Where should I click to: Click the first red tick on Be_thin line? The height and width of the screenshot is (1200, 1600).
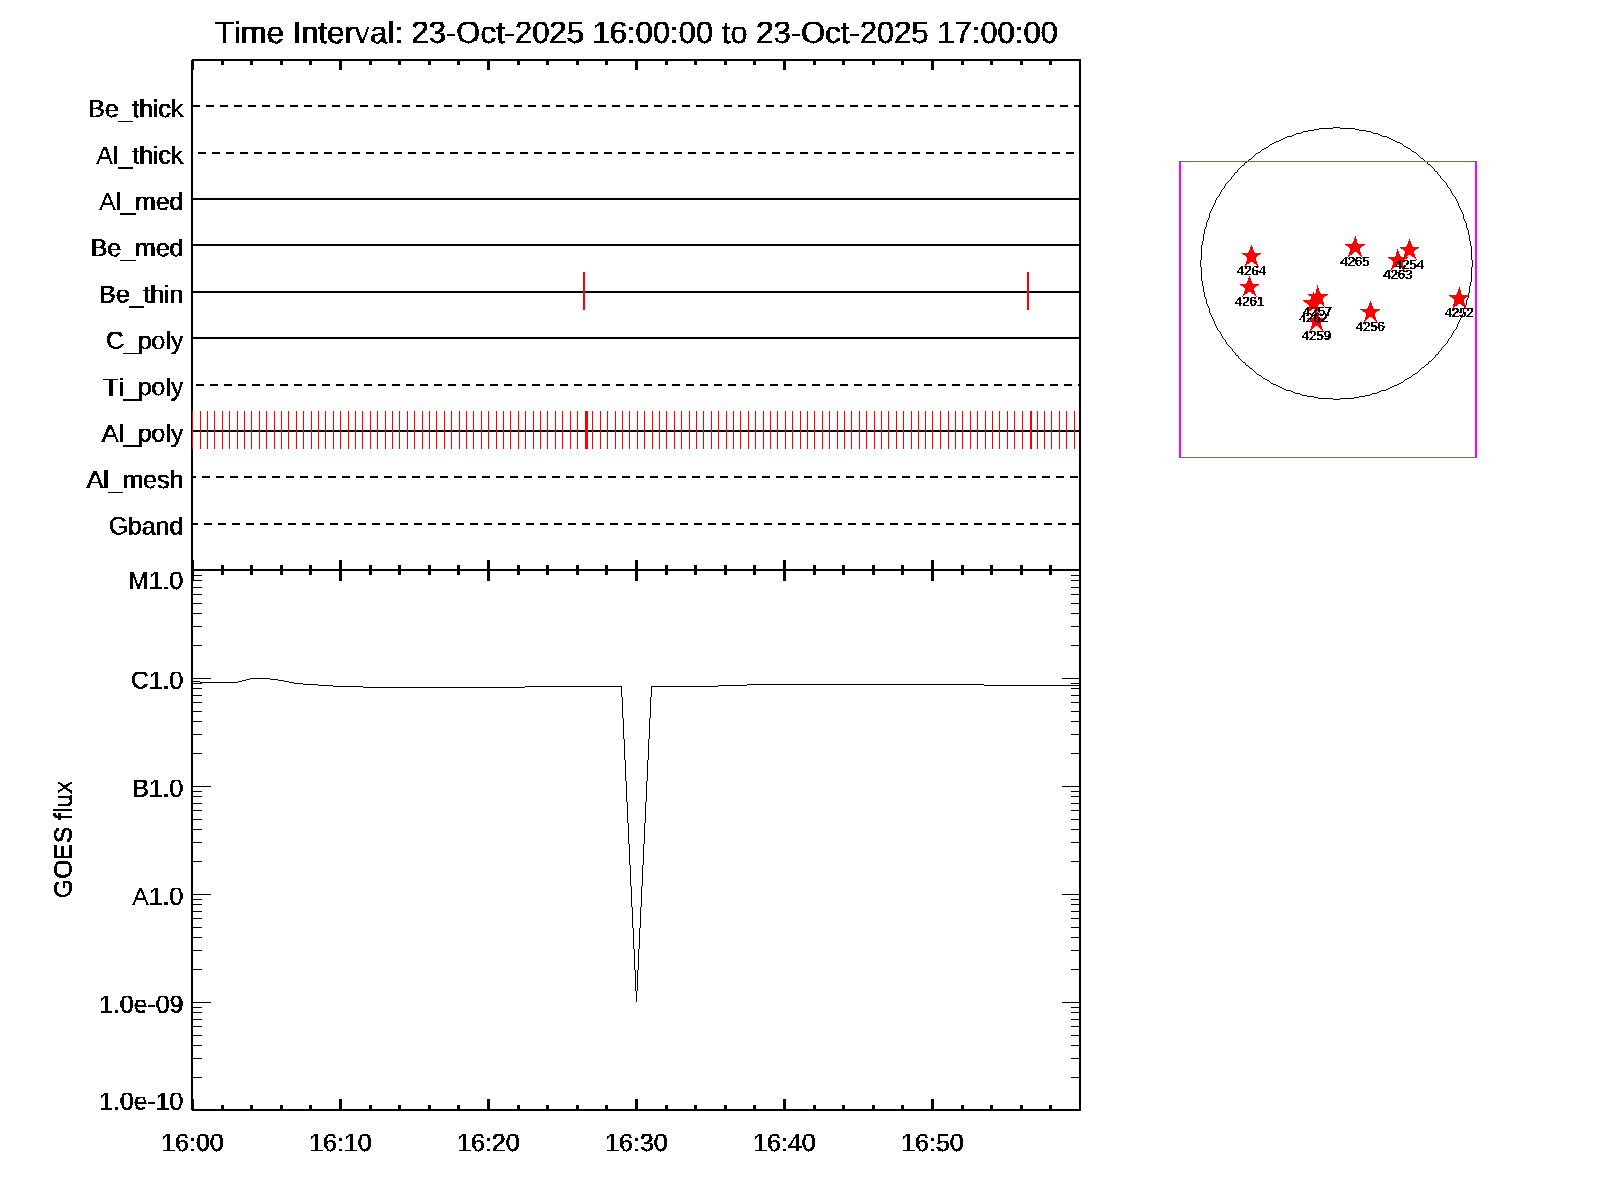[x=584, y=291]
